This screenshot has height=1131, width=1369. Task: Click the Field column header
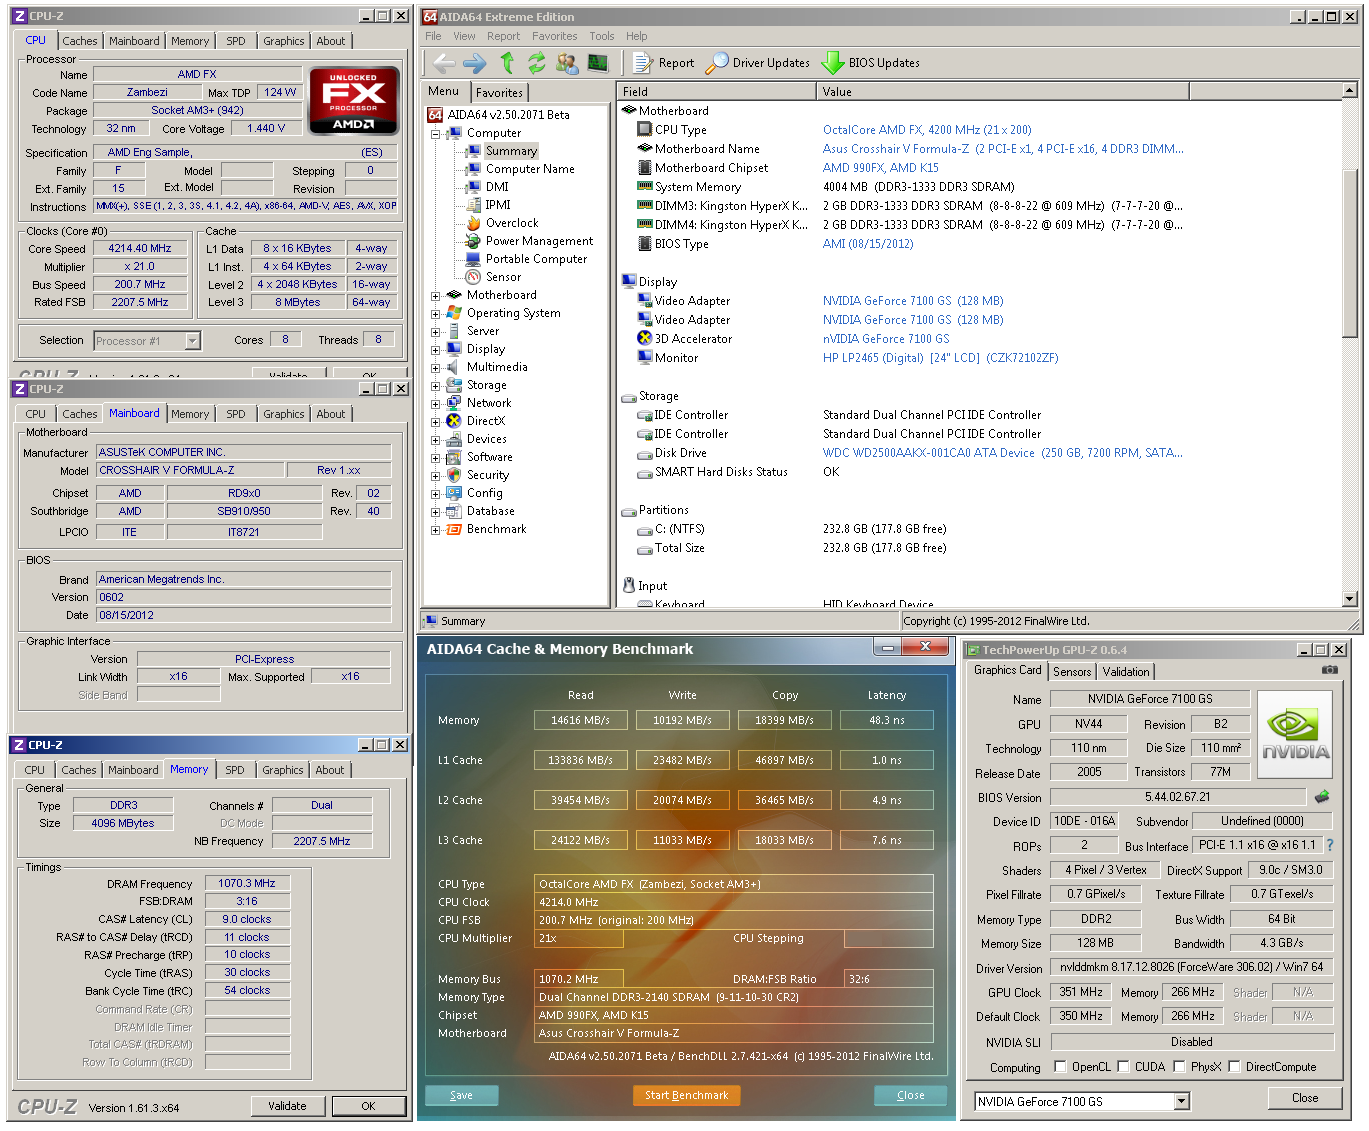tap(716, 91)
